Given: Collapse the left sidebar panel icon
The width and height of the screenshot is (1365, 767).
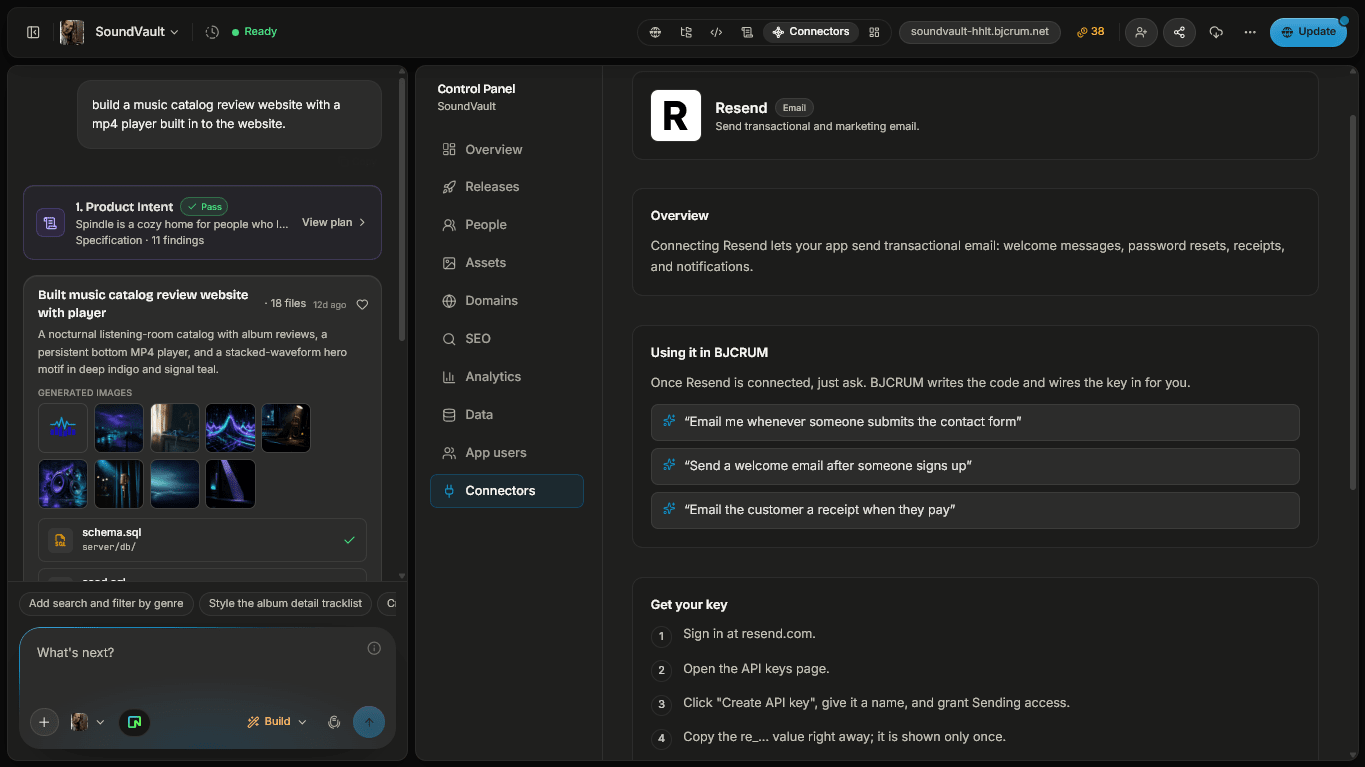Looking at the screenshot, I should 33,32.
